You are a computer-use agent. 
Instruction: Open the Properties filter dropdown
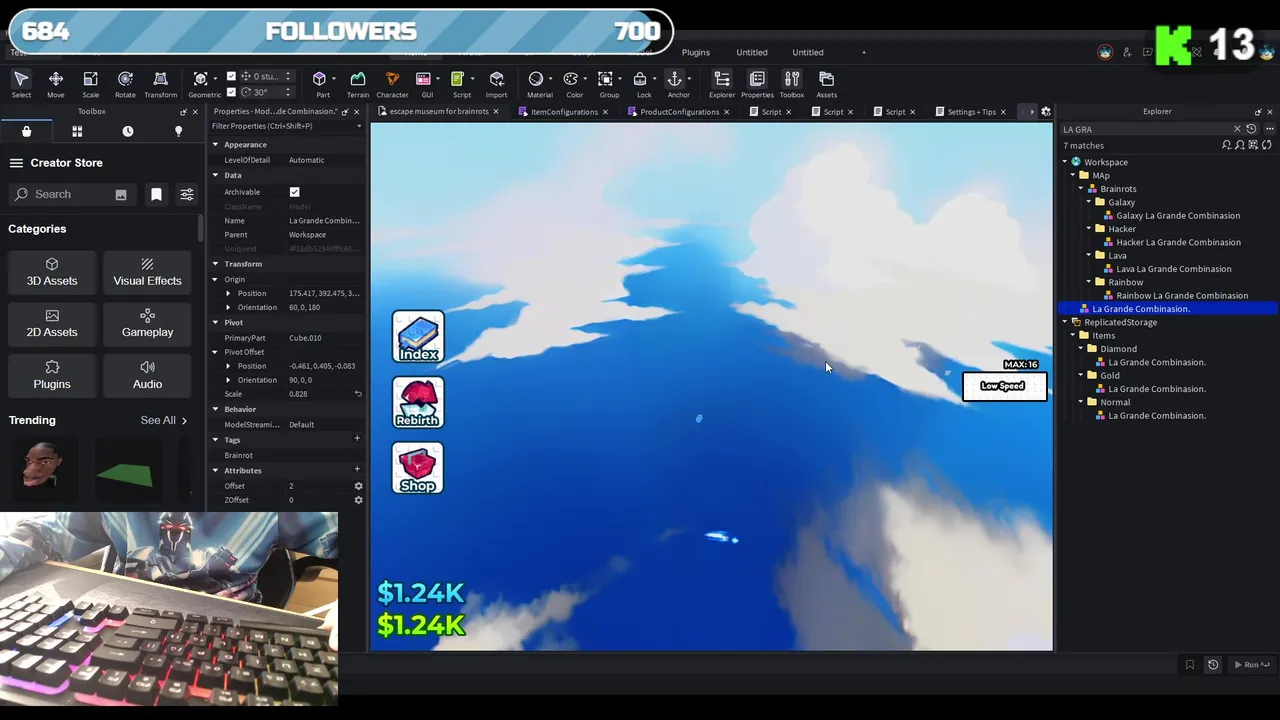click(358, 126)
